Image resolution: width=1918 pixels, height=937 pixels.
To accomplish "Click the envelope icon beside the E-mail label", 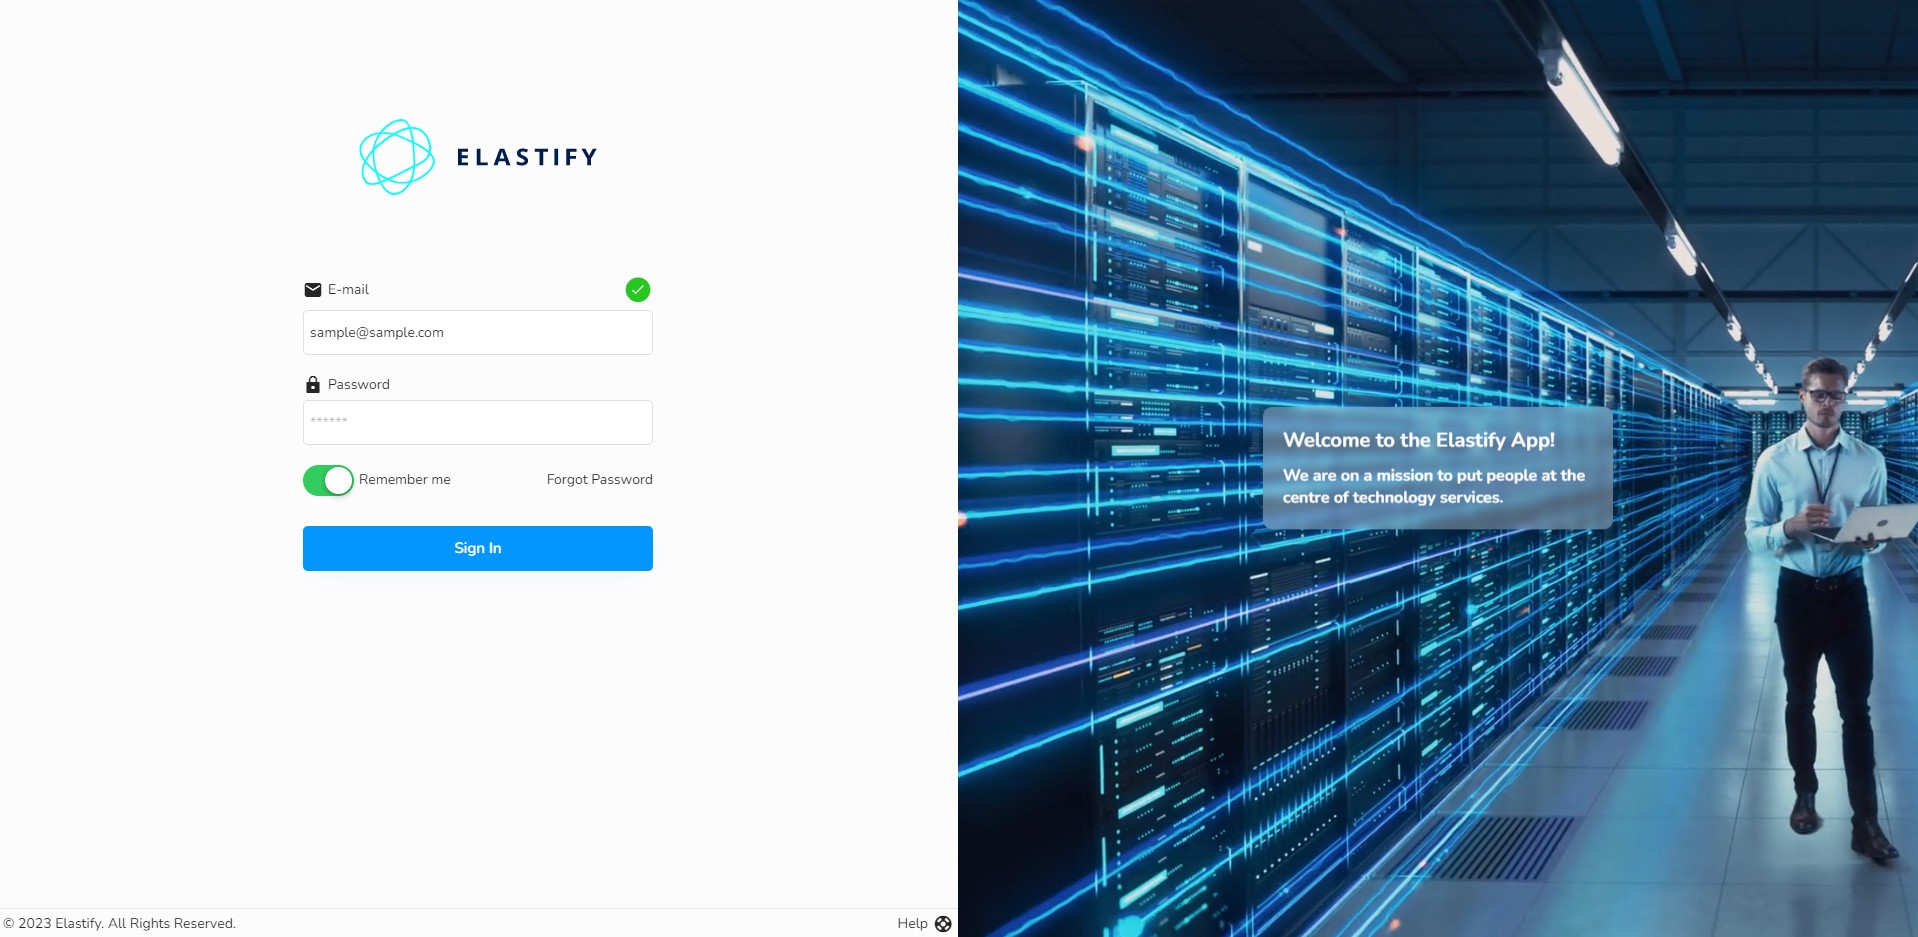I will click(x=313, y=290).
